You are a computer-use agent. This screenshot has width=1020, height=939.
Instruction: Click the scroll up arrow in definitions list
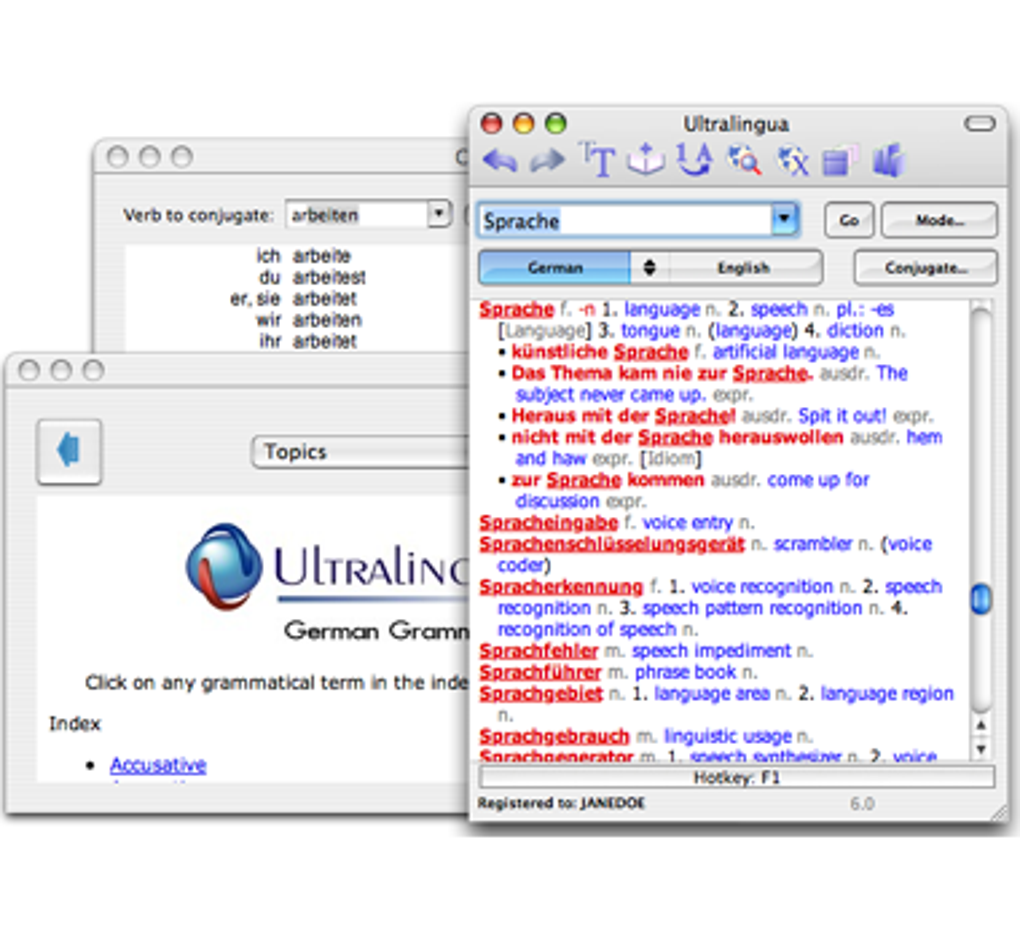tap(981, 725)
